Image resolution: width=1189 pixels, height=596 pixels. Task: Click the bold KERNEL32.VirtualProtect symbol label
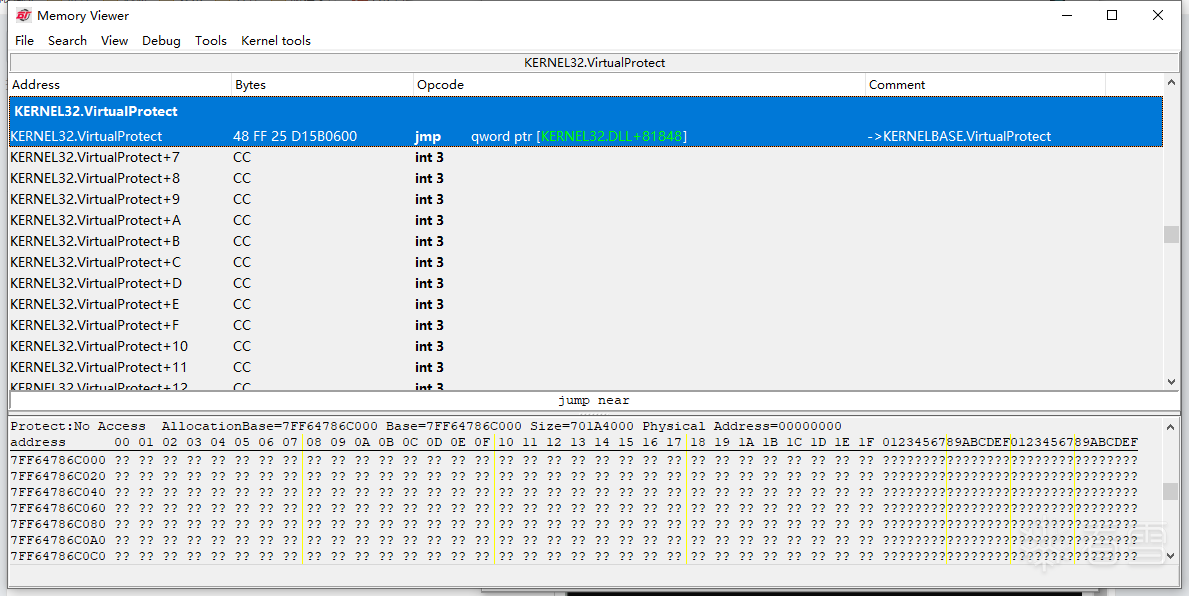click(x=96, y=111)
